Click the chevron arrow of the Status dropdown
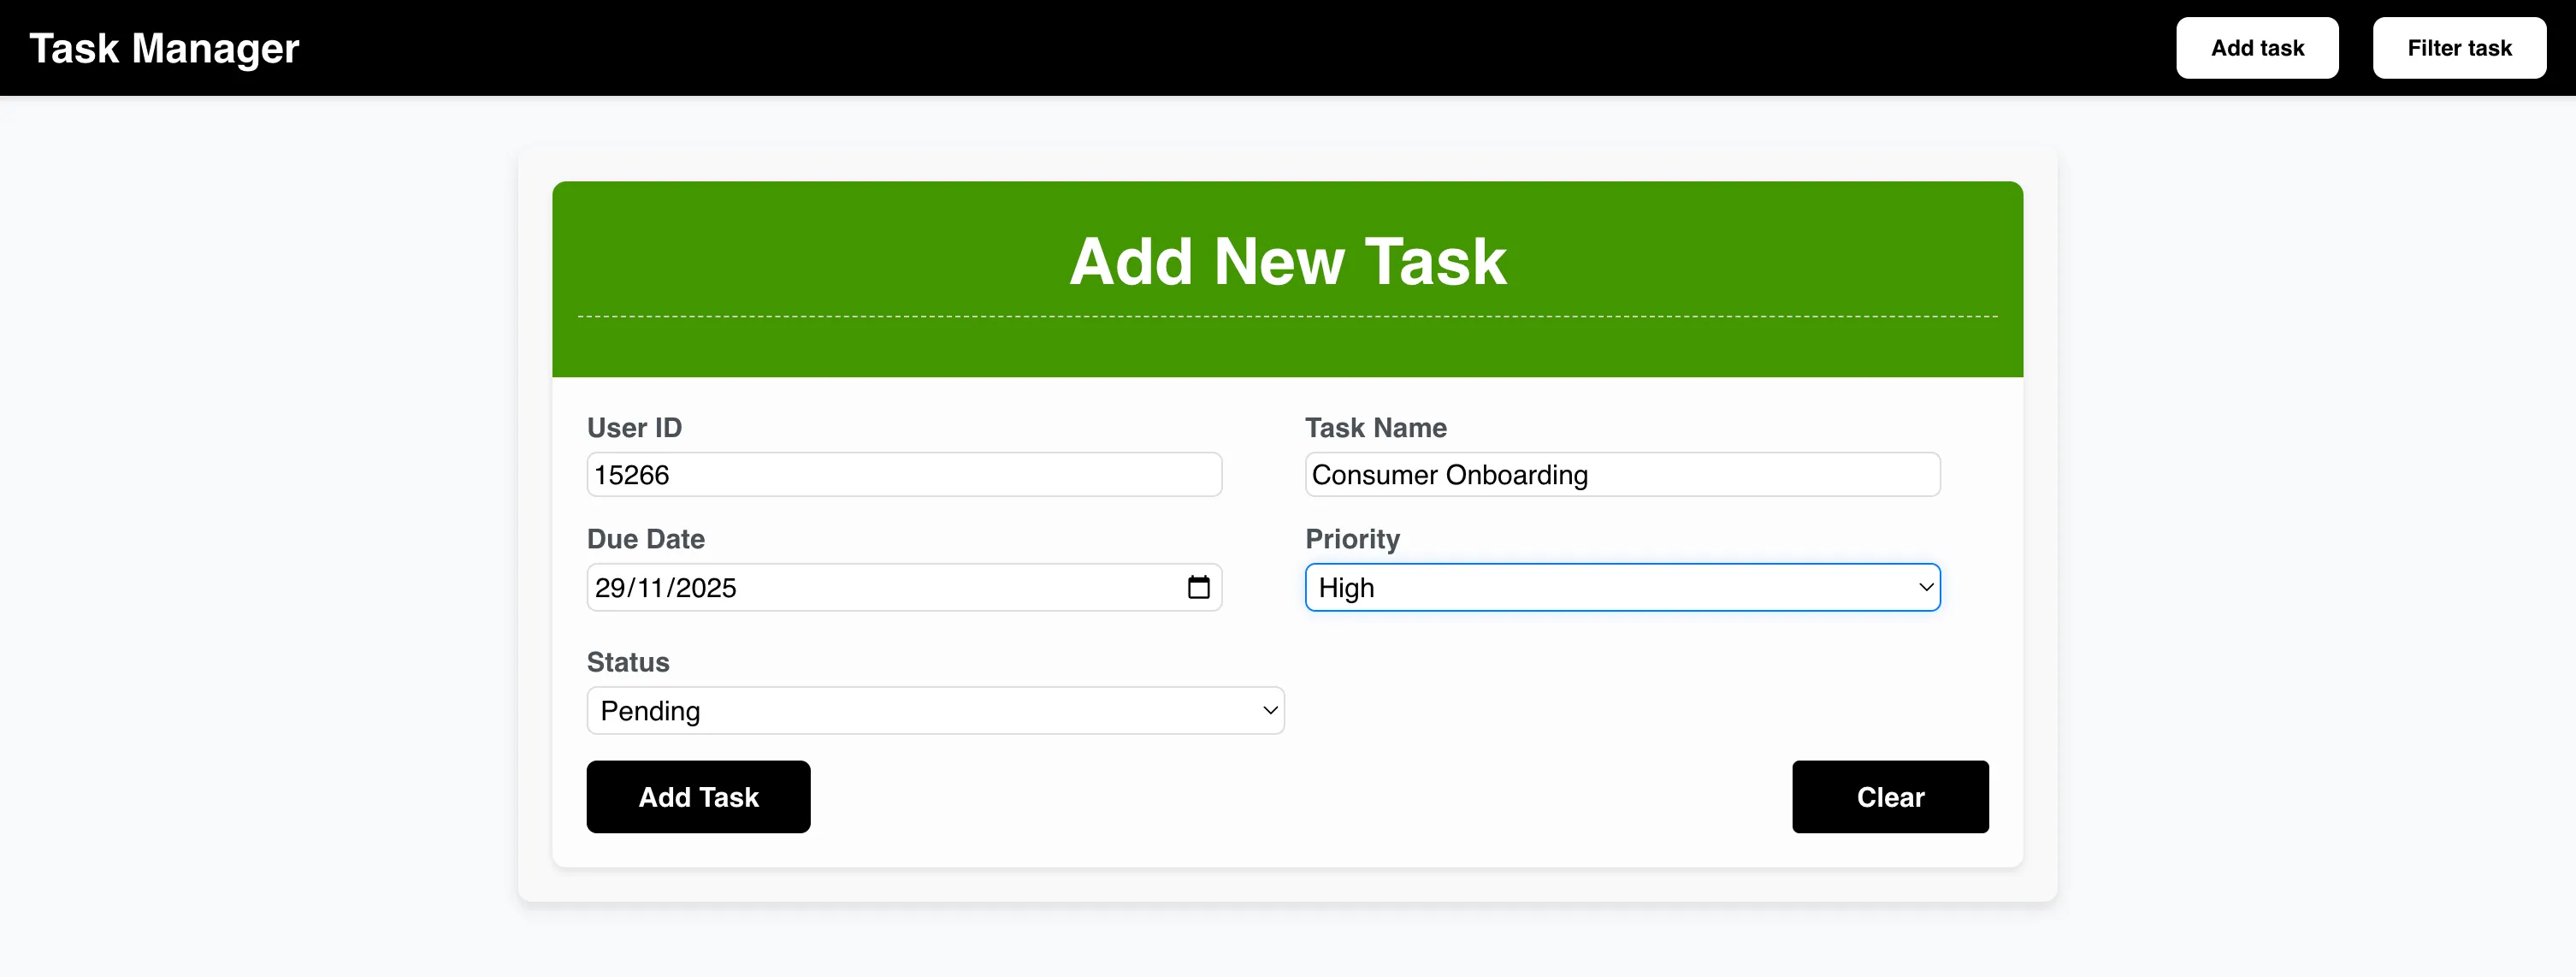The image size is (2576, 977). (x=1269, y=711)
